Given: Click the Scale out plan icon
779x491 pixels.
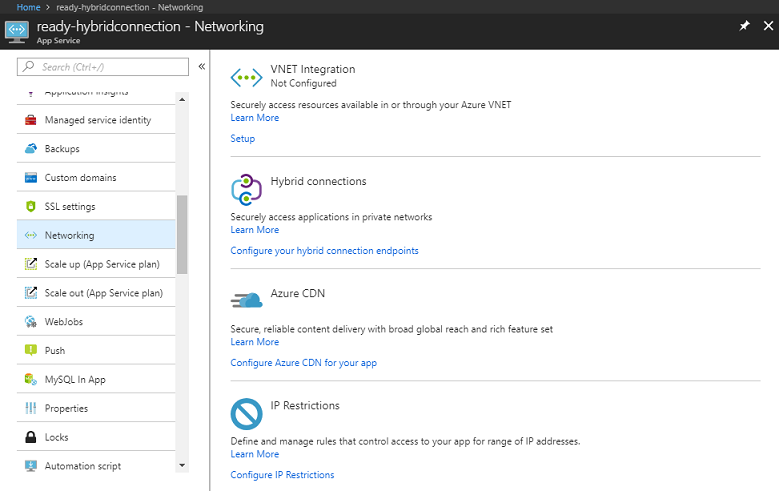Looking at the screenshot, I should click(x=31, y=293).
